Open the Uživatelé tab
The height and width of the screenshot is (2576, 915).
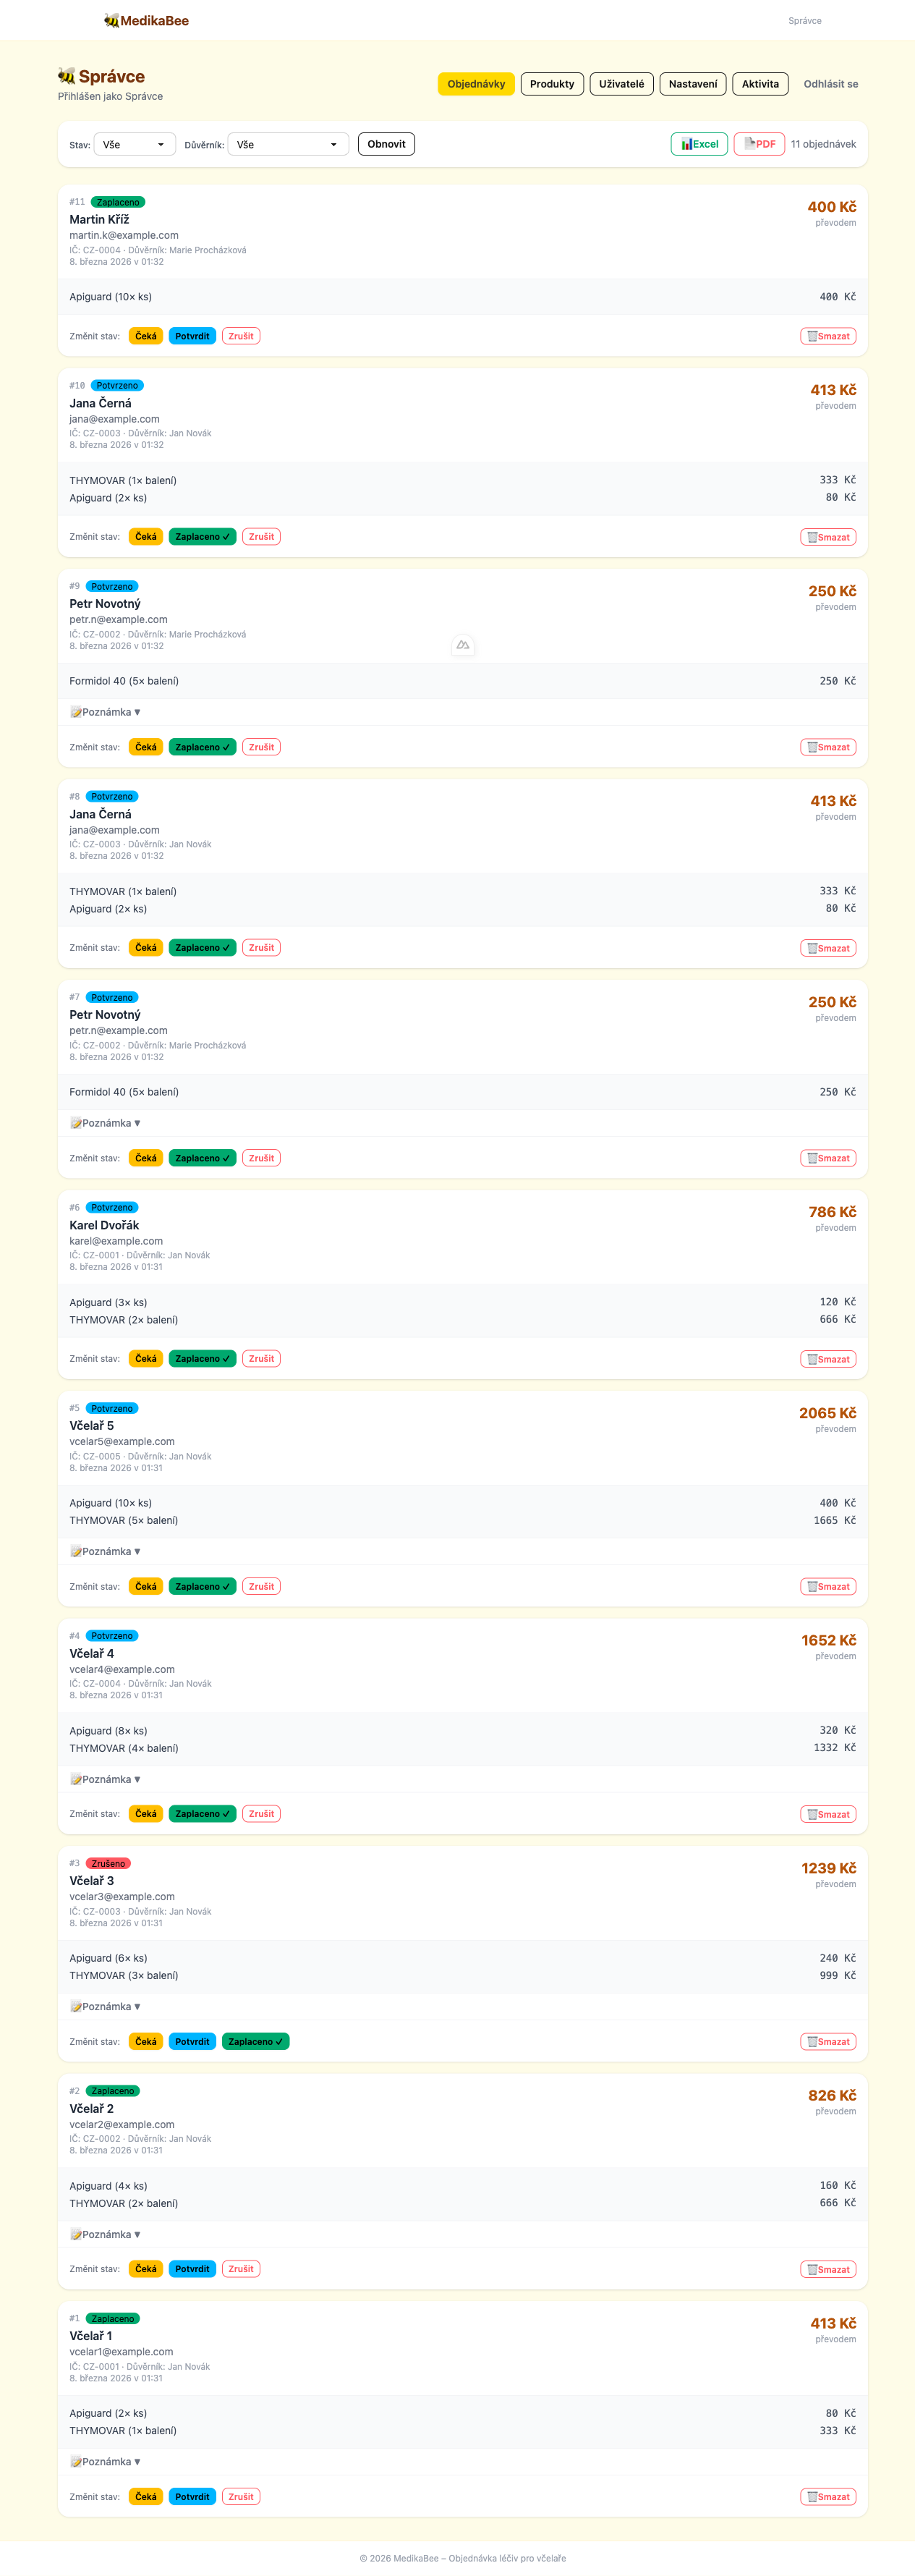coord(621,84)
